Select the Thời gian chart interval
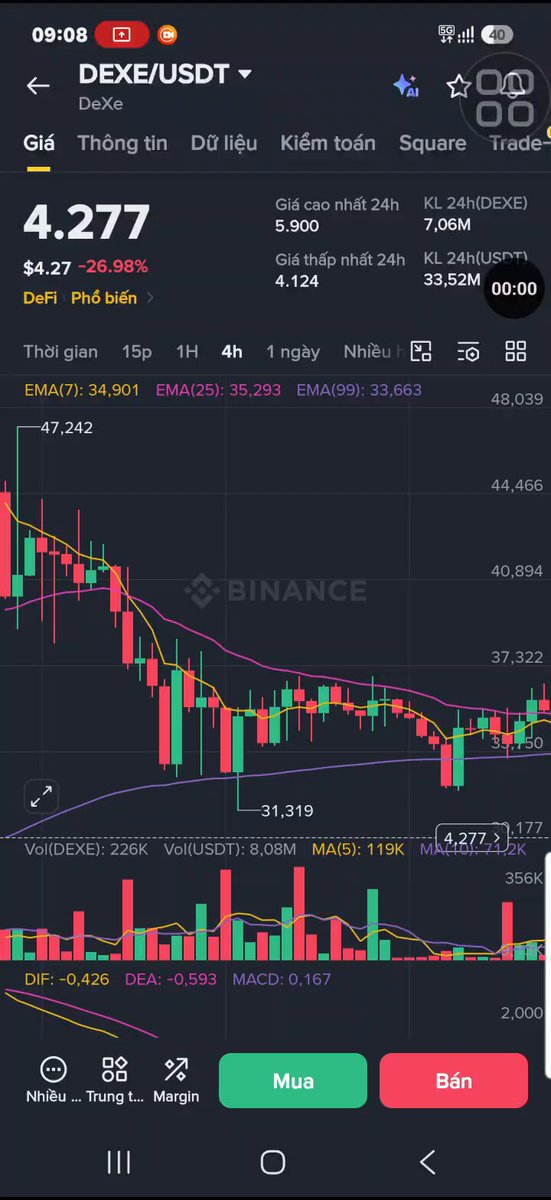 point(61,351)
